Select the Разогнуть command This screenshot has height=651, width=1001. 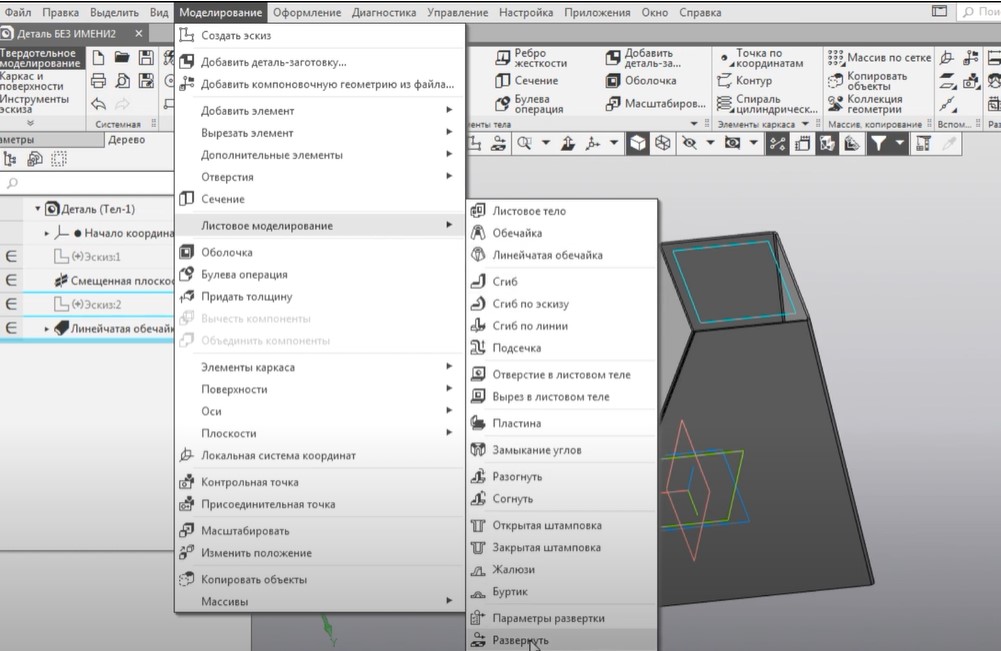click(x=562, y=477)
